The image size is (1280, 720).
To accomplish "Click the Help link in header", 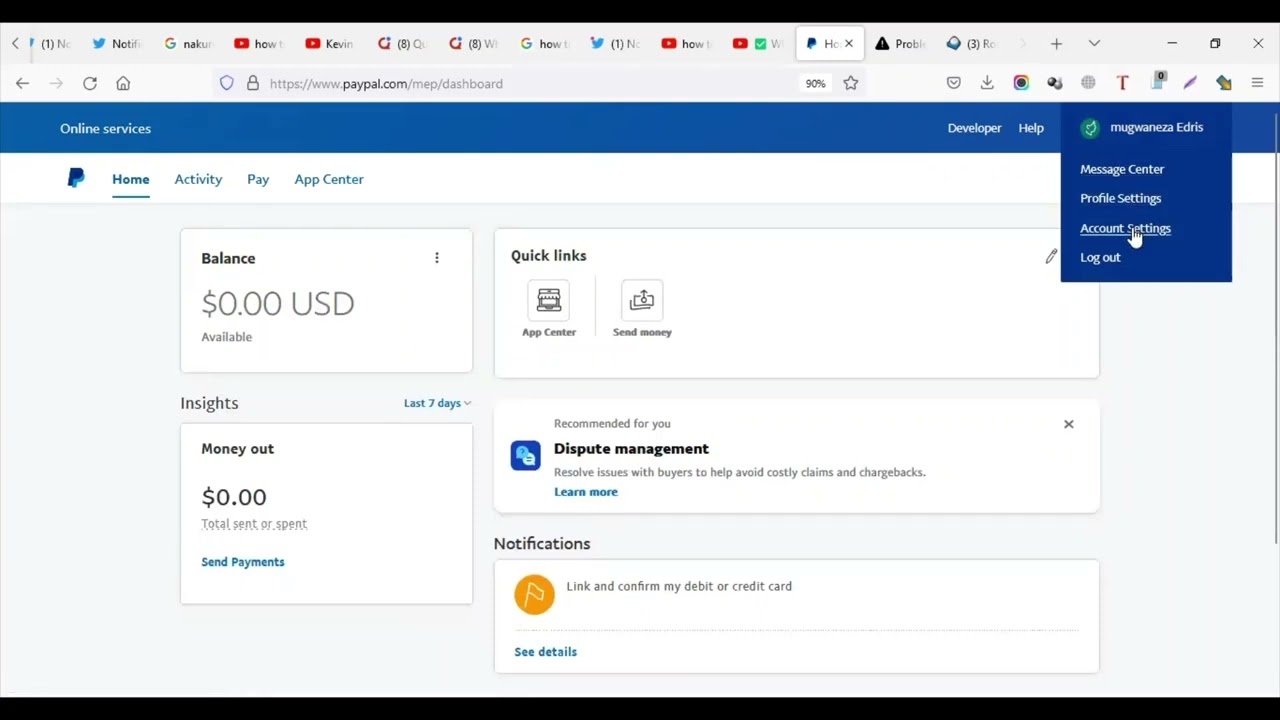I will coord(1031,128).
